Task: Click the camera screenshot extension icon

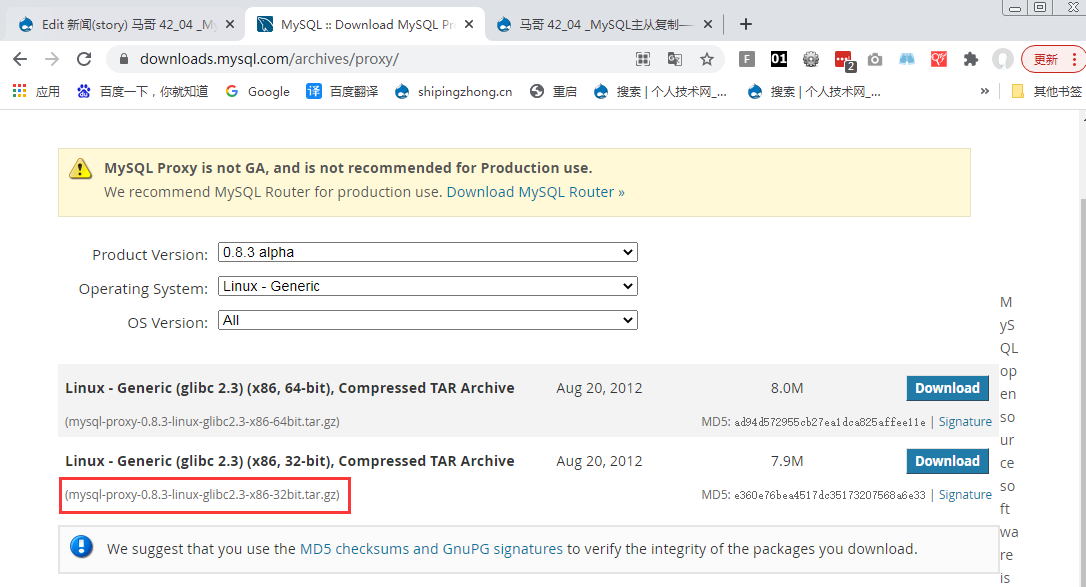Action: 875,60
